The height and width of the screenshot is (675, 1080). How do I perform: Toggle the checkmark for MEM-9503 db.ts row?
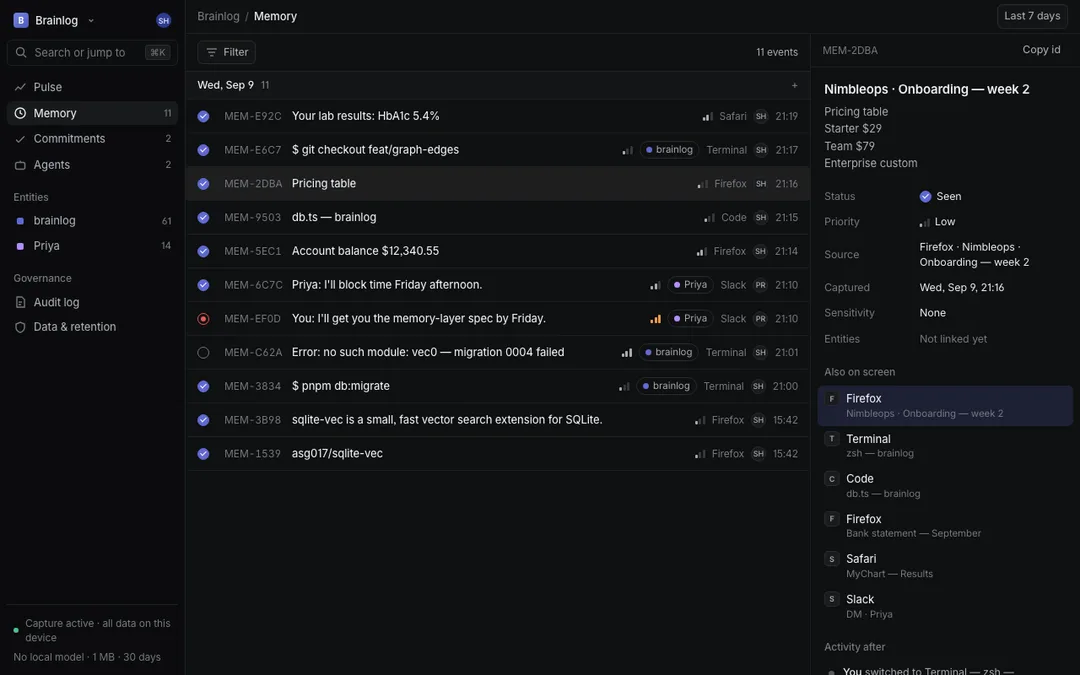203,218
